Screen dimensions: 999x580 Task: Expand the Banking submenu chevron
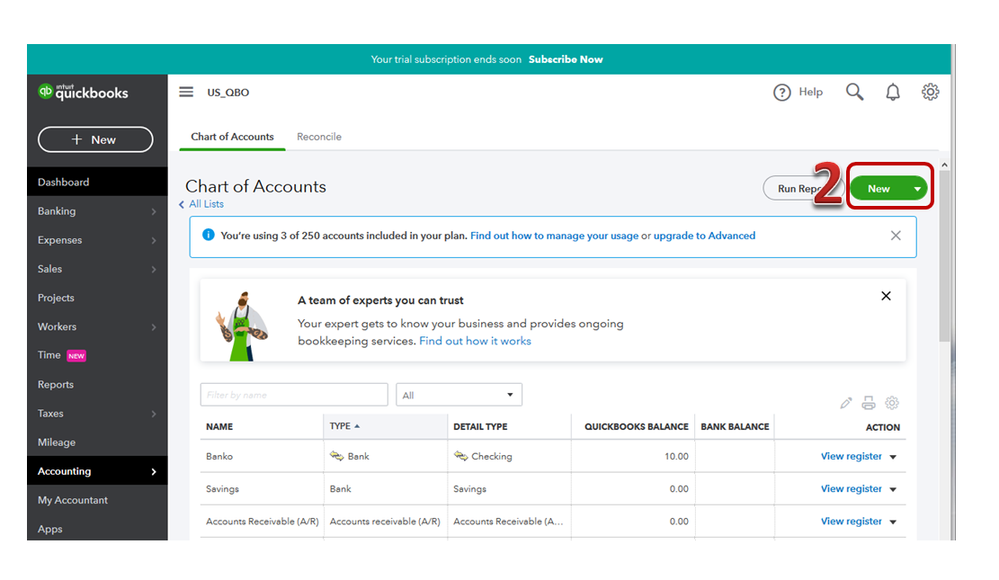pyautogui.click(x=154, y=211)
